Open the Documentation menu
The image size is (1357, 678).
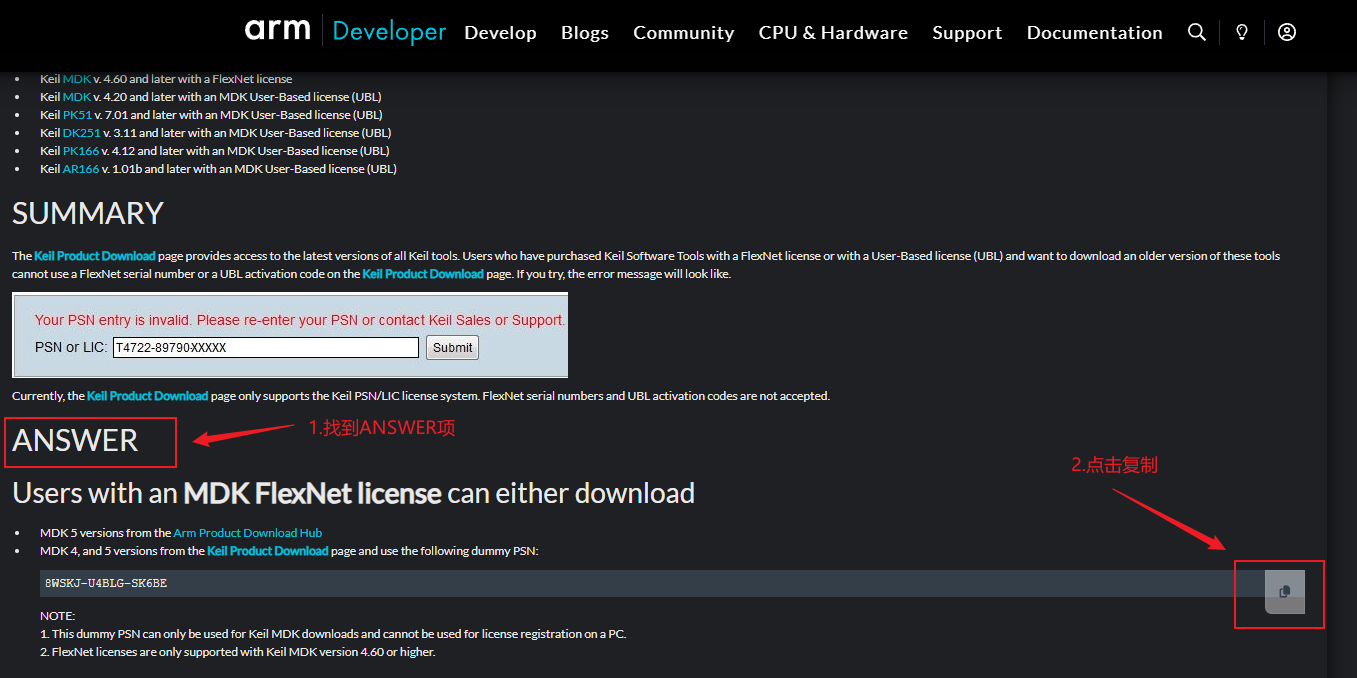1095,33
